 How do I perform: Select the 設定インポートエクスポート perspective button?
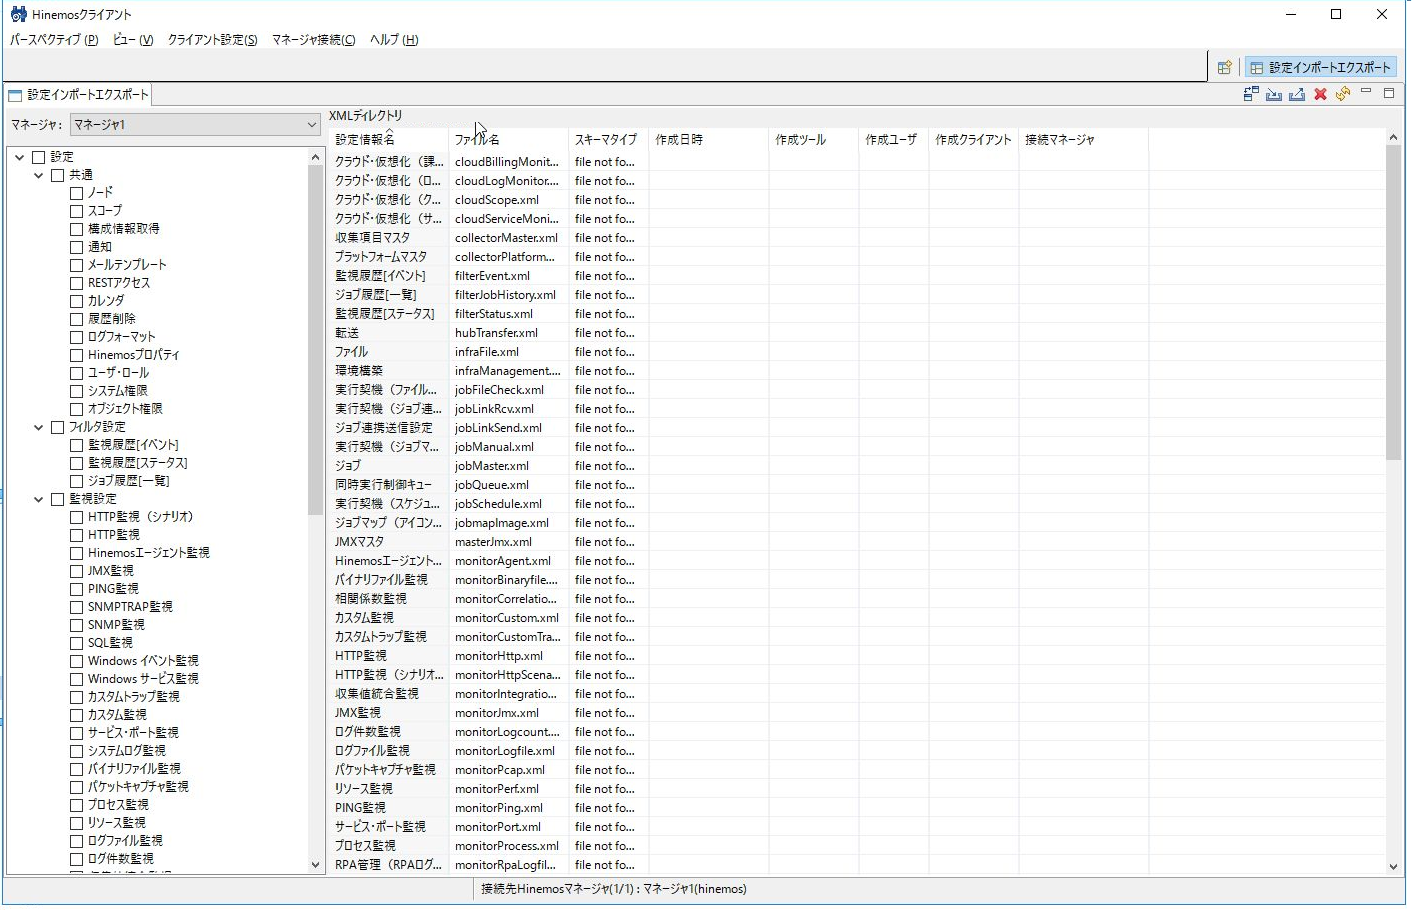click(1321, 67)
